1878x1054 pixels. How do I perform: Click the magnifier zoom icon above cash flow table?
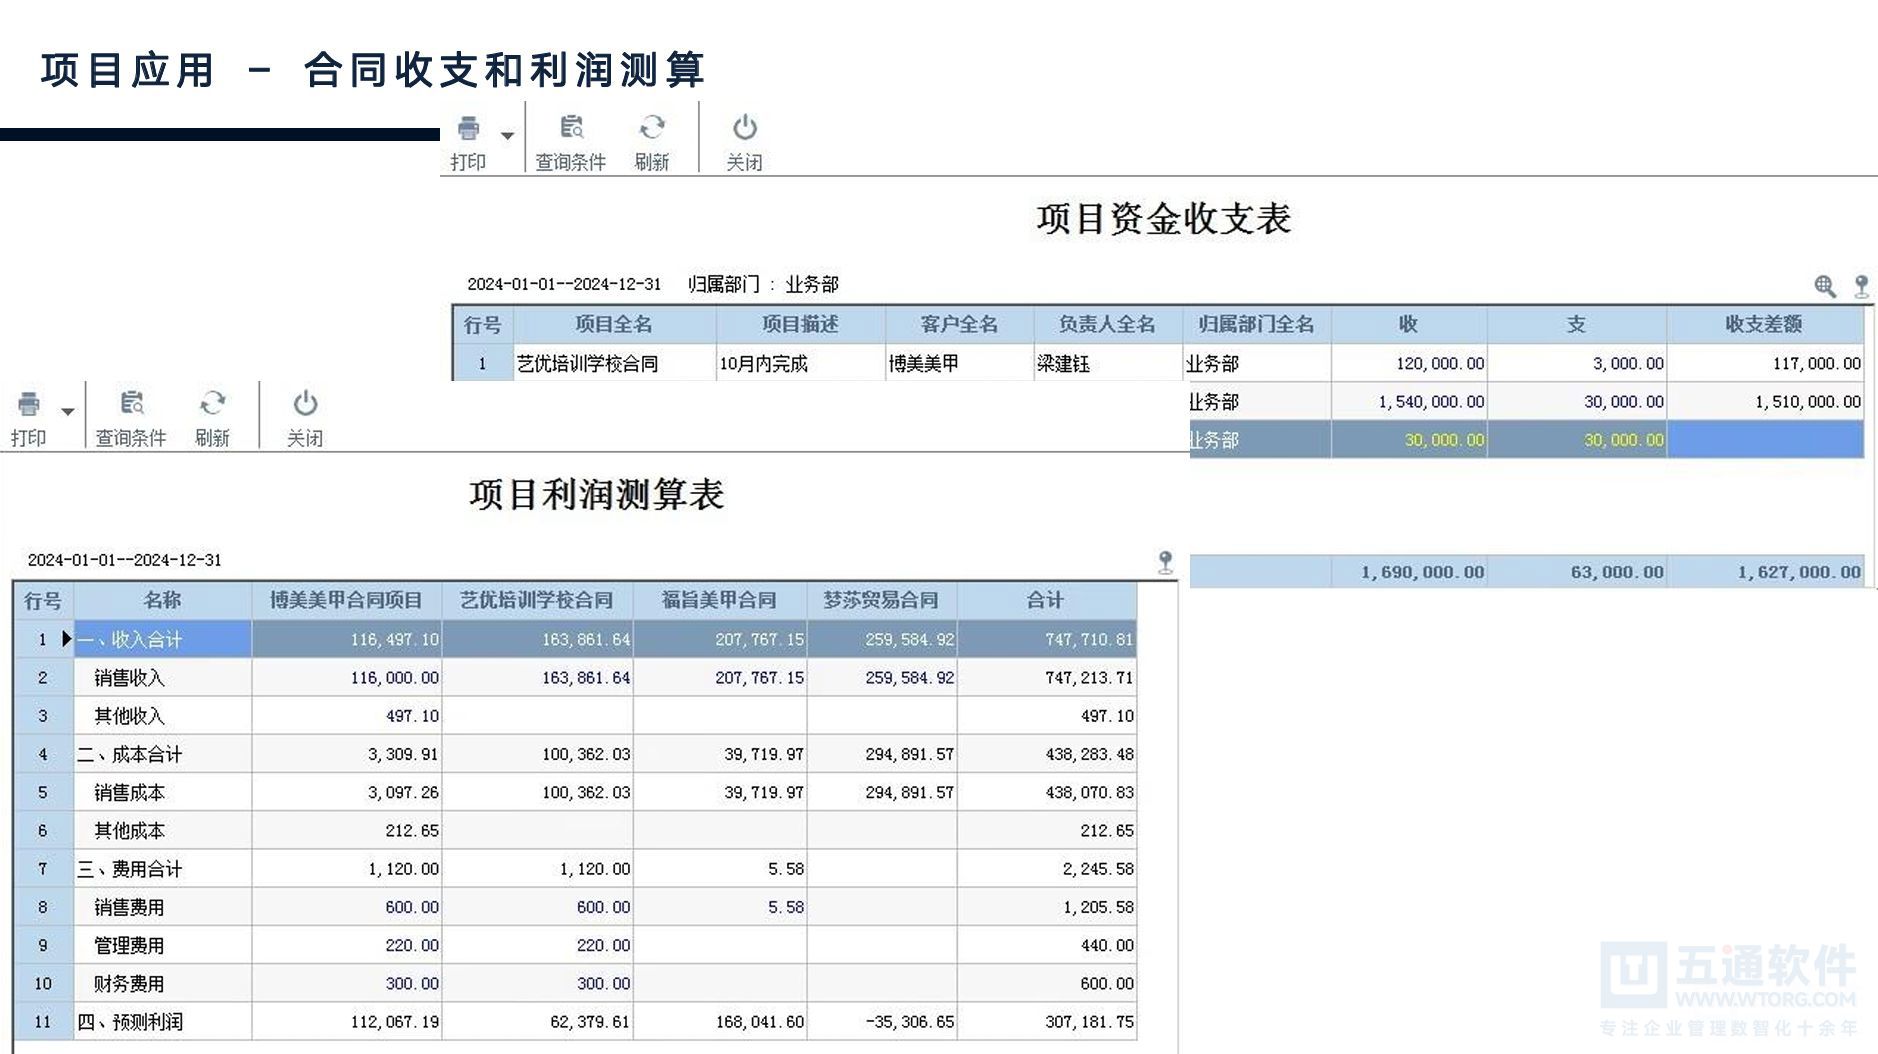pos(1825,287)
